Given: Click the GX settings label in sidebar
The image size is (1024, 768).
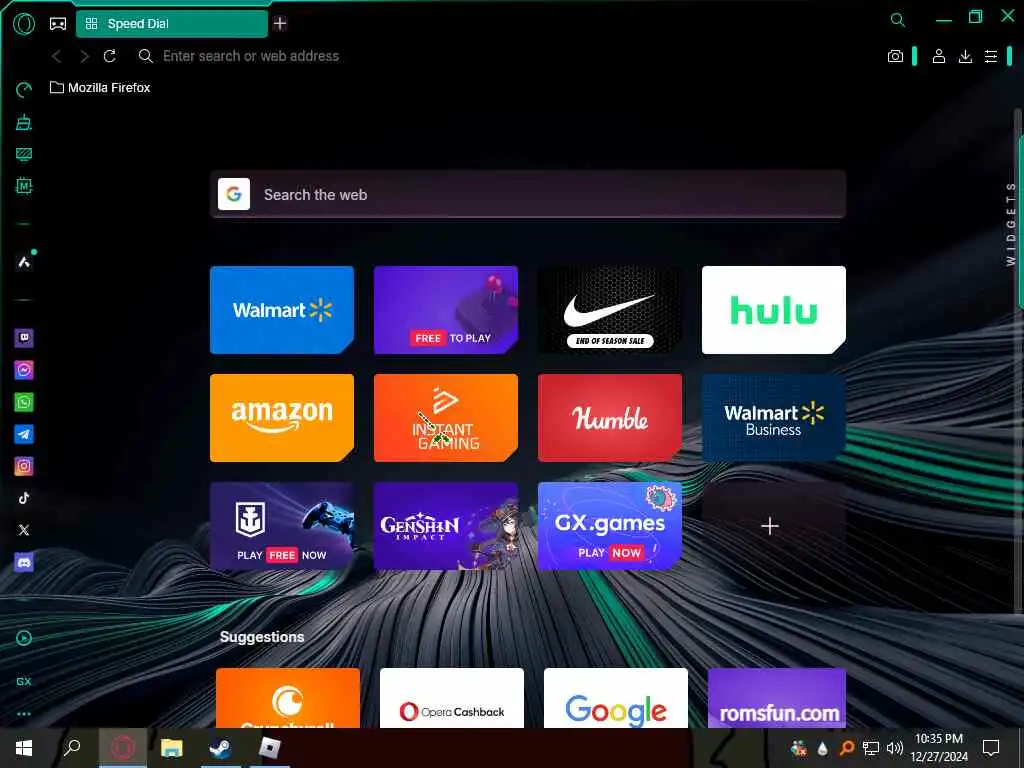Looking at the screenshot, I should click(x=24, y=681).
